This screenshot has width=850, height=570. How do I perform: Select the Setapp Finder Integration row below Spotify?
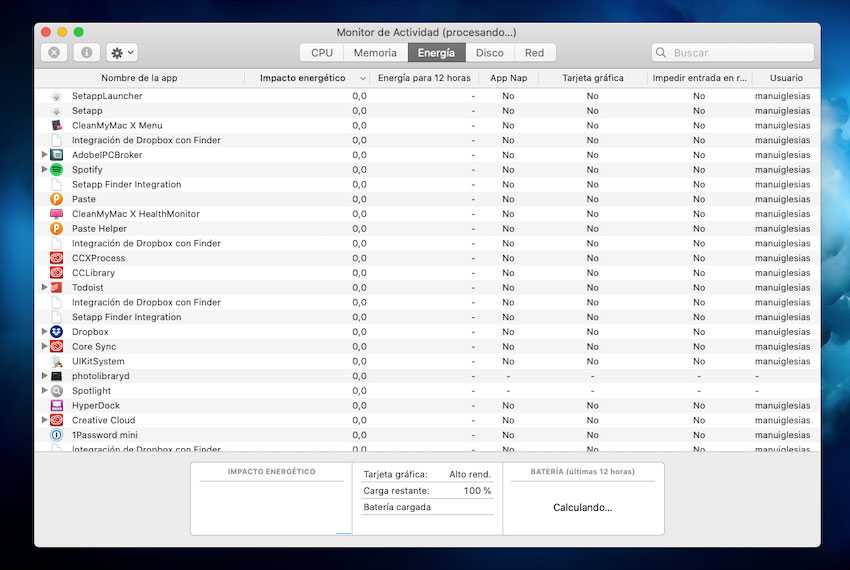[427, 184]
